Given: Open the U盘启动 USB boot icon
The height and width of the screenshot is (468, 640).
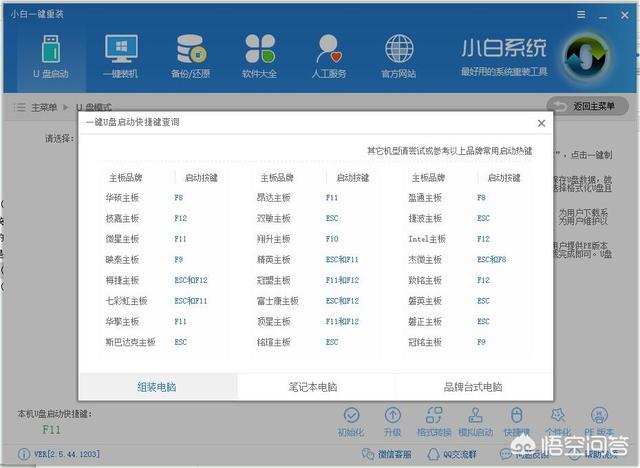Looking at the screenshot, I should (x=51, y=50).
